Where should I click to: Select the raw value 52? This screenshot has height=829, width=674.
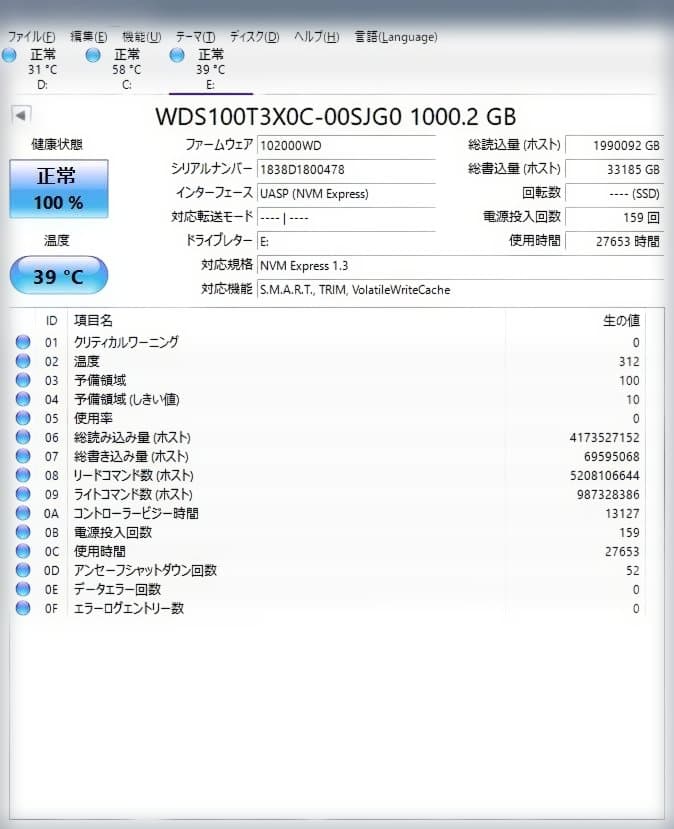(x=633, y=571)
